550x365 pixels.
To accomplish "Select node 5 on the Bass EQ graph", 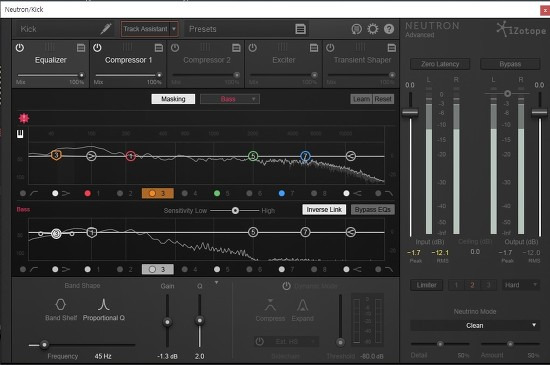I will (253, 232).
